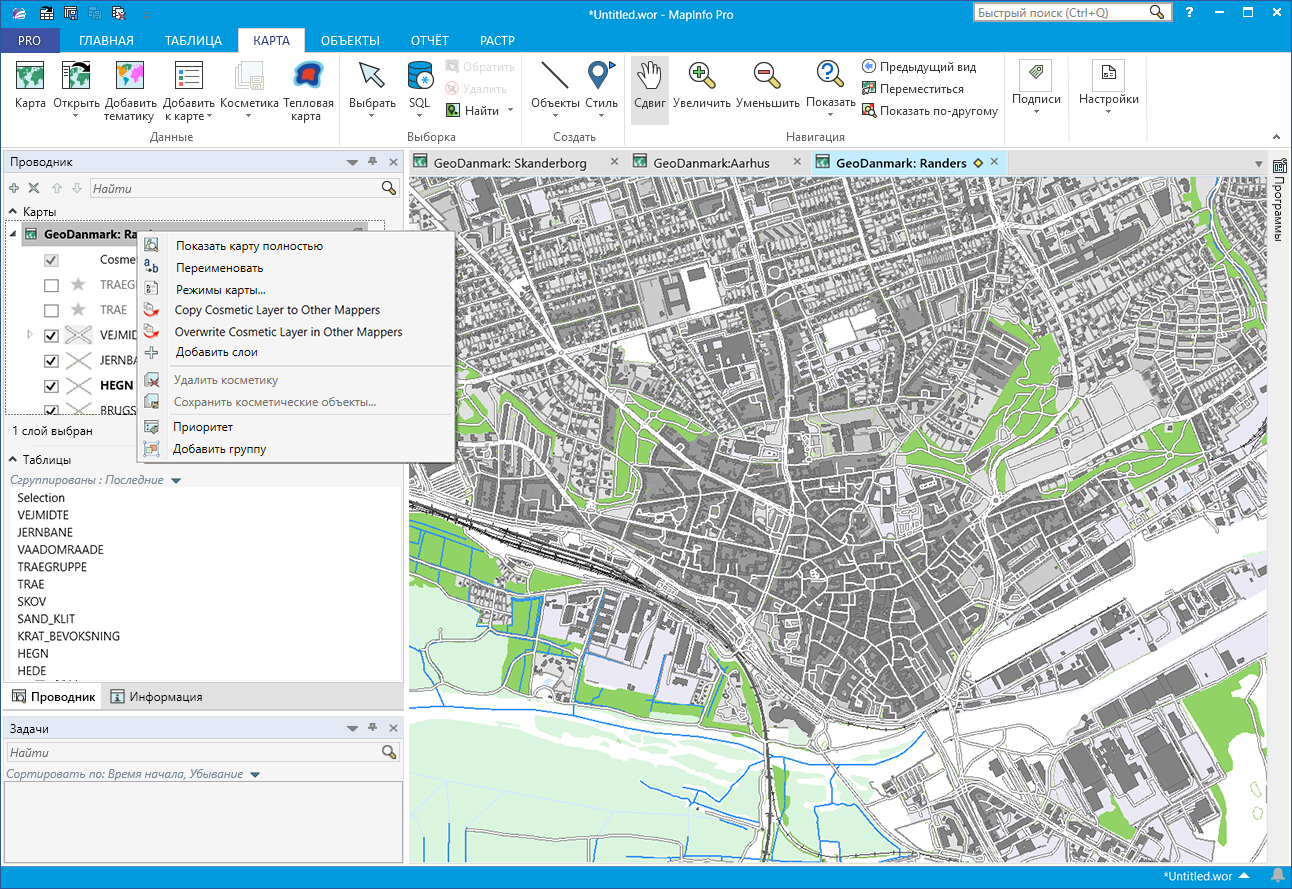1292x889 pixels.
Task: Choose Показать карту полностью from context menu
Action: [x=249, y=246]
